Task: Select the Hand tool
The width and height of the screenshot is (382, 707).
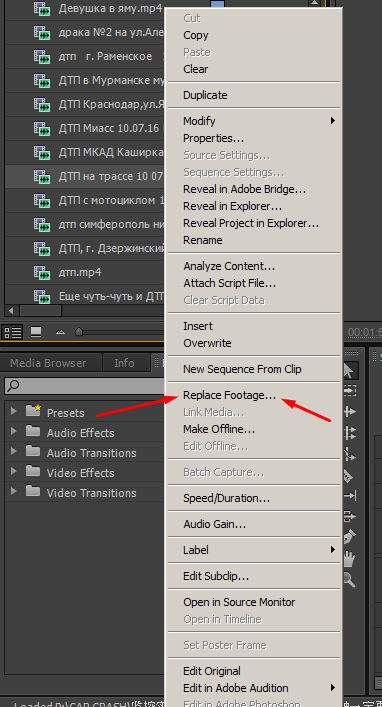Action: click(350, 559)
